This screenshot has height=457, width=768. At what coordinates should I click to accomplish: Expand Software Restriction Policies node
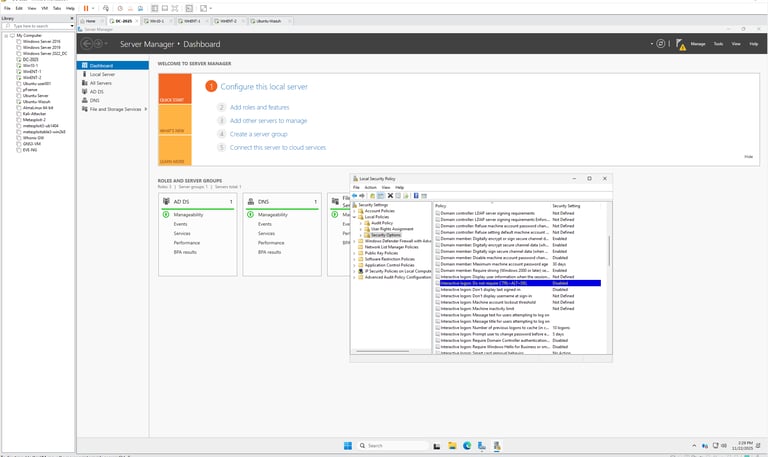click(x=355, y=259)
